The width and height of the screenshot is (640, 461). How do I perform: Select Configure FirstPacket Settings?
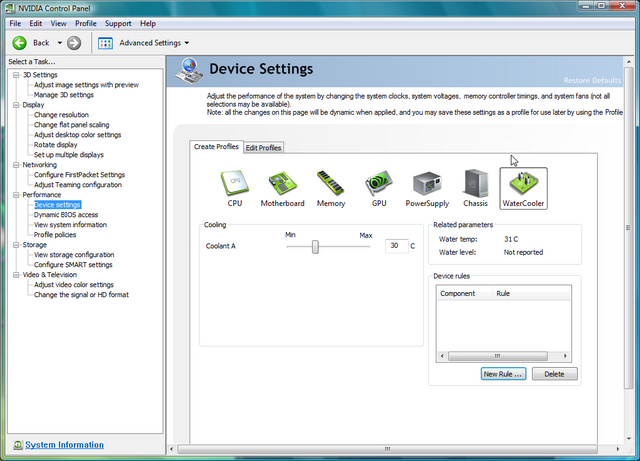tap(79, 175)
